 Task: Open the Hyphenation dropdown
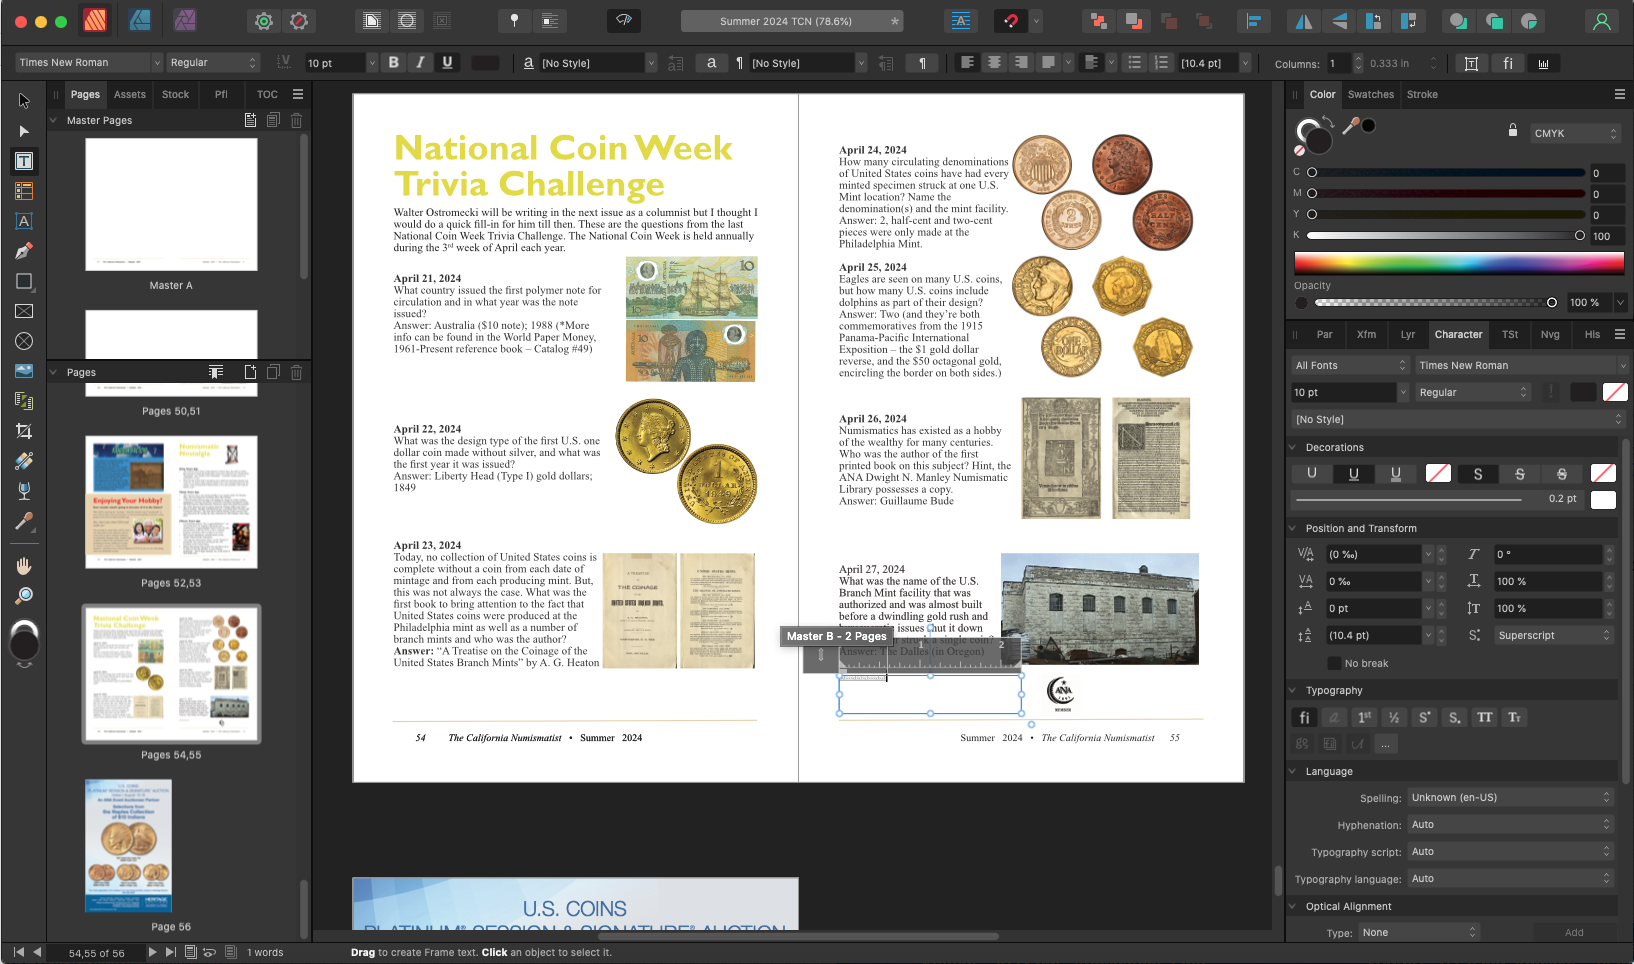(1510, 824)
